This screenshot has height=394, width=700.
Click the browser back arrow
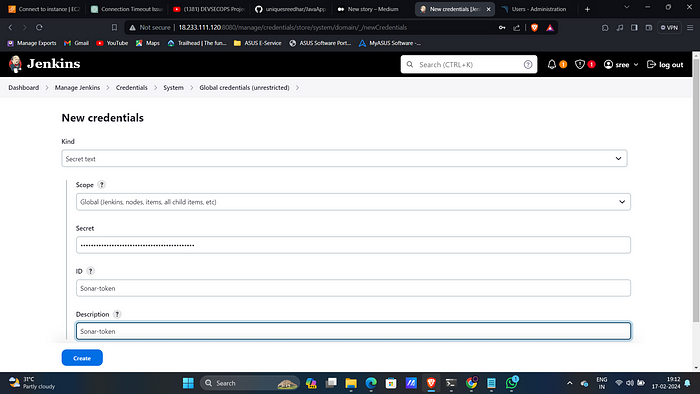click(10, 27)
